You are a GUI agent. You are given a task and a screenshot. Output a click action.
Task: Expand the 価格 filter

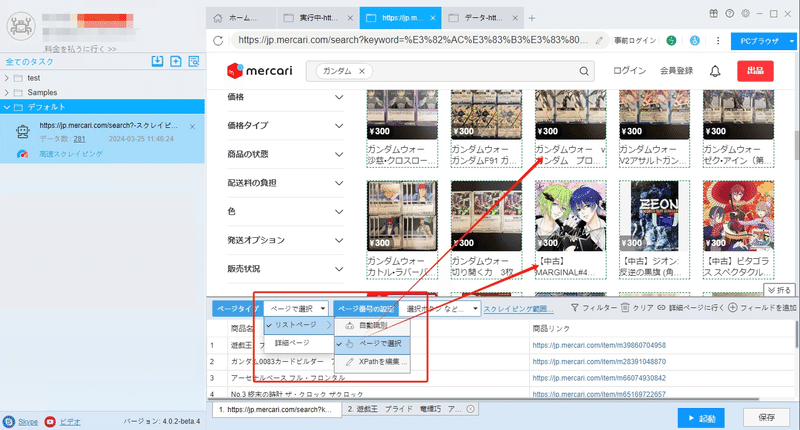coord(339,97)
